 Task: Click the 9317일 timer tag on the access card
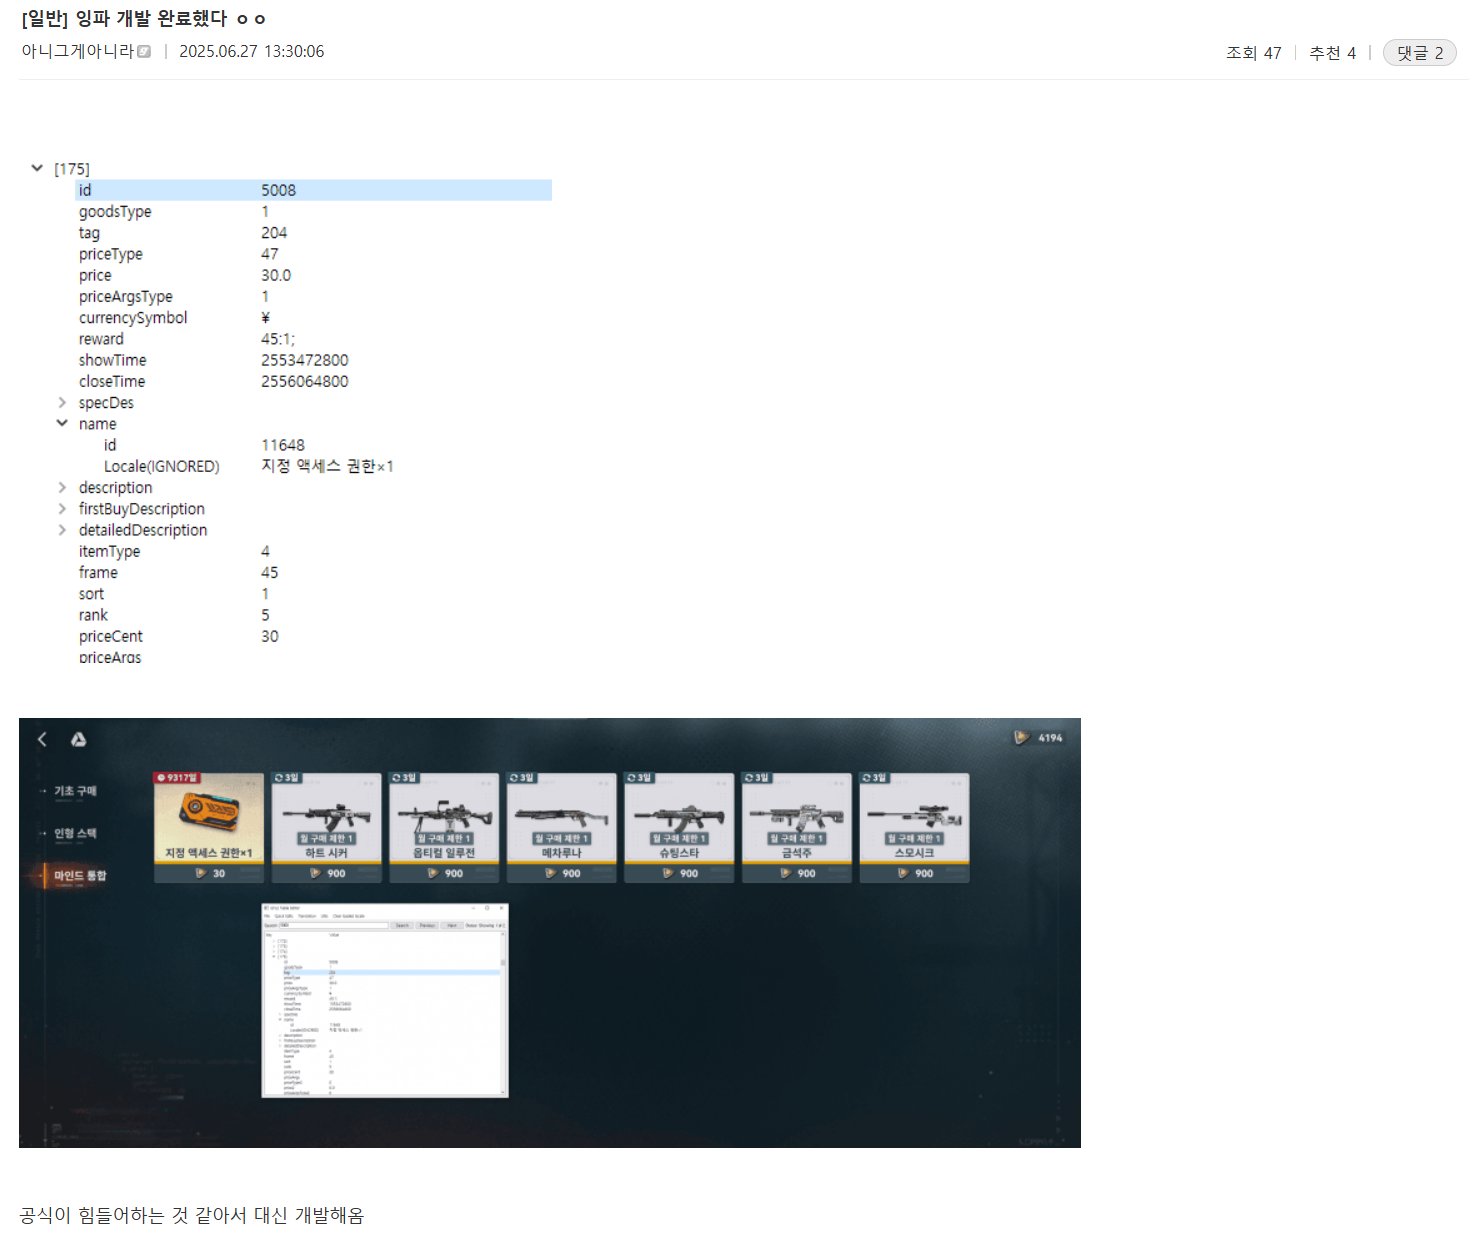[x=178, y=778]
